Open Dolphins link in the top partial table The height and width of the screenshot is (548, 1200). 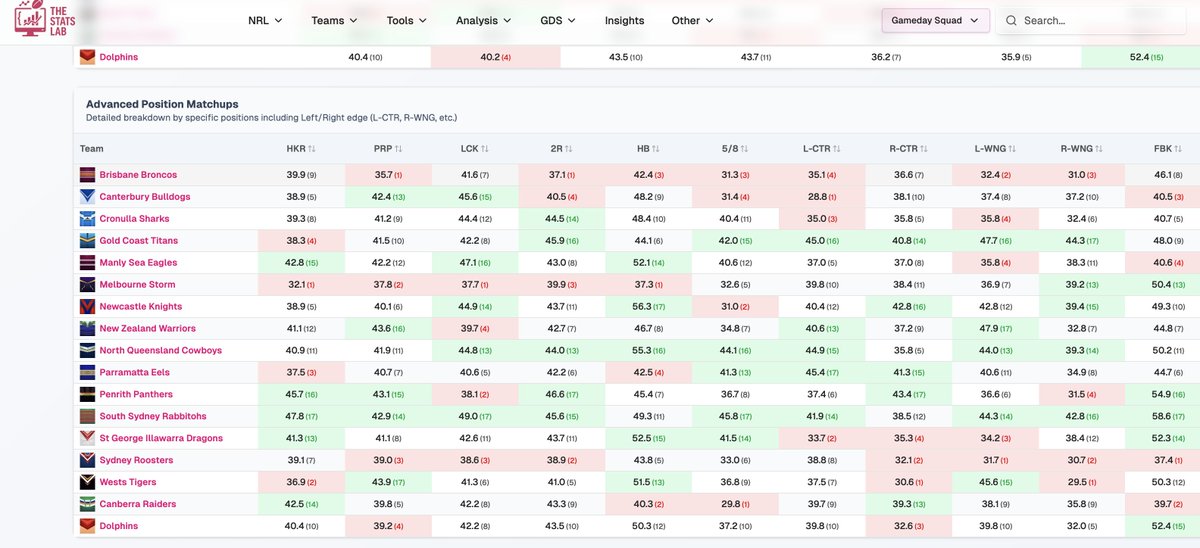tap(119, 57)
